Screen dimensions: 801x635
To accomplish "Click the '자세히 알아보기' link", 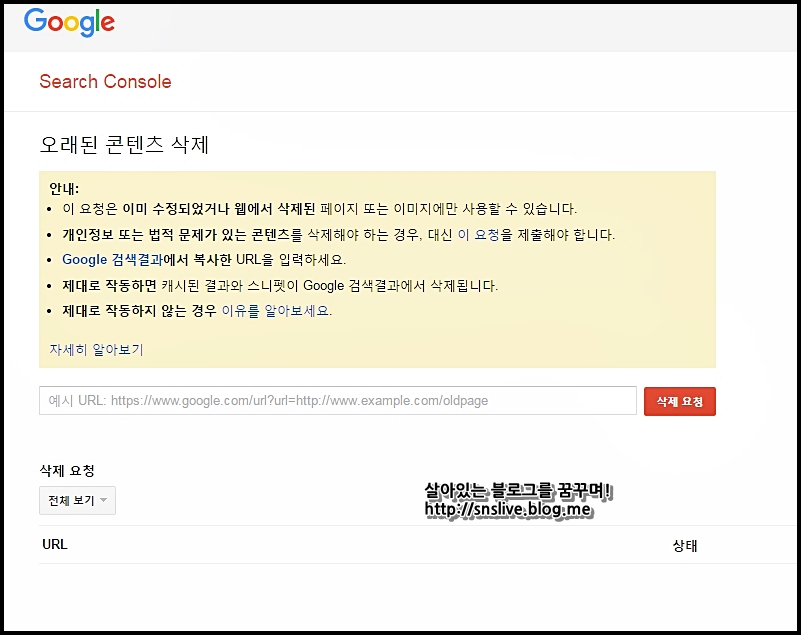I will coord(96,350).
